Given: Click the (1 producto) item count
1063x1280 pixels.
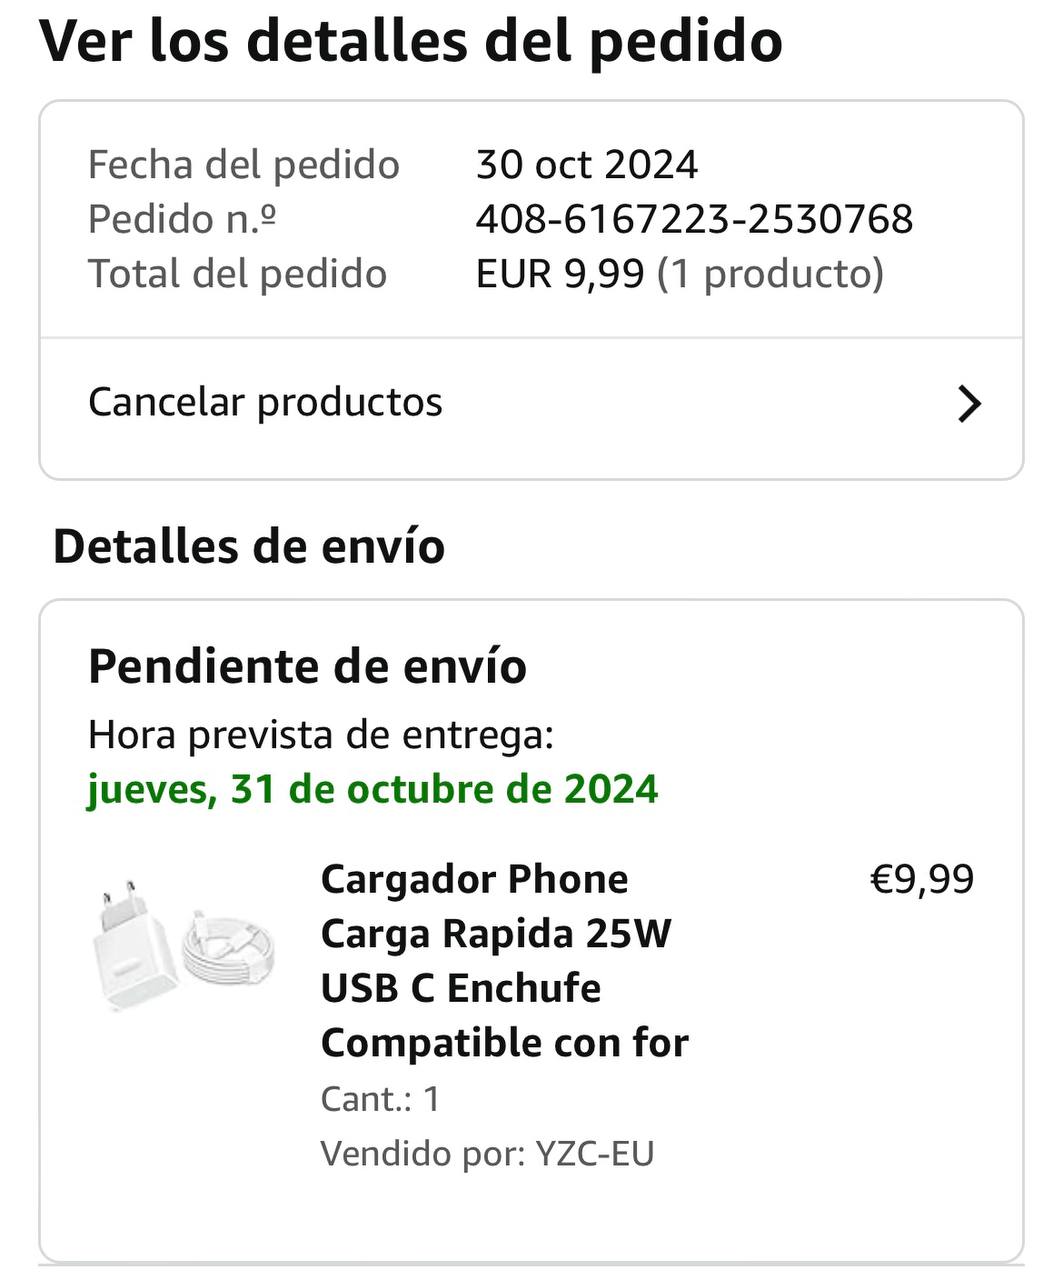Looking at the screenshot, I should point(770,273).
